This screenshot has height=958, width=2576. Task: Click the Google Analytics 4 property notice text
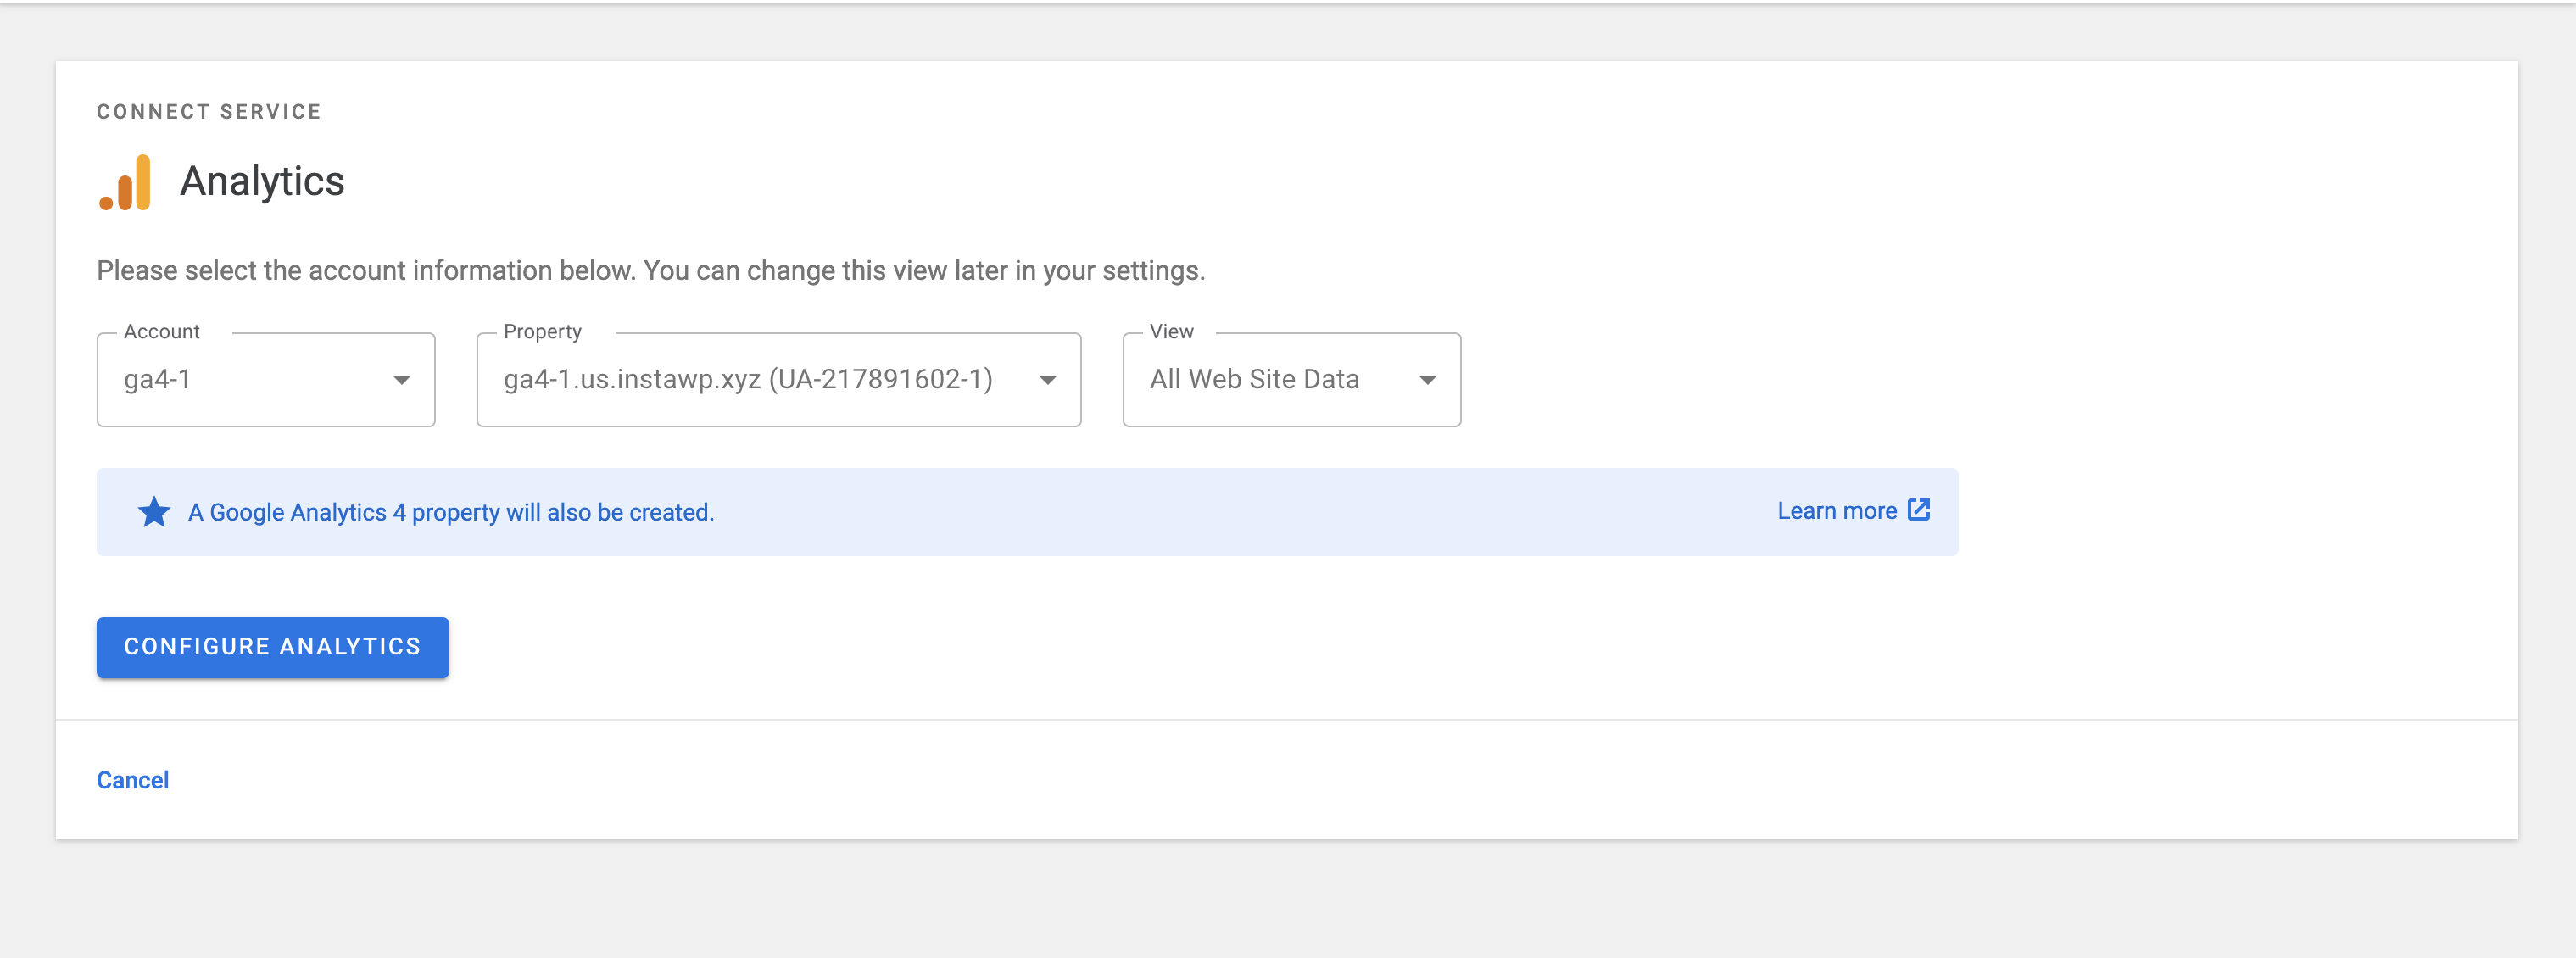click(x=451, y=512)
